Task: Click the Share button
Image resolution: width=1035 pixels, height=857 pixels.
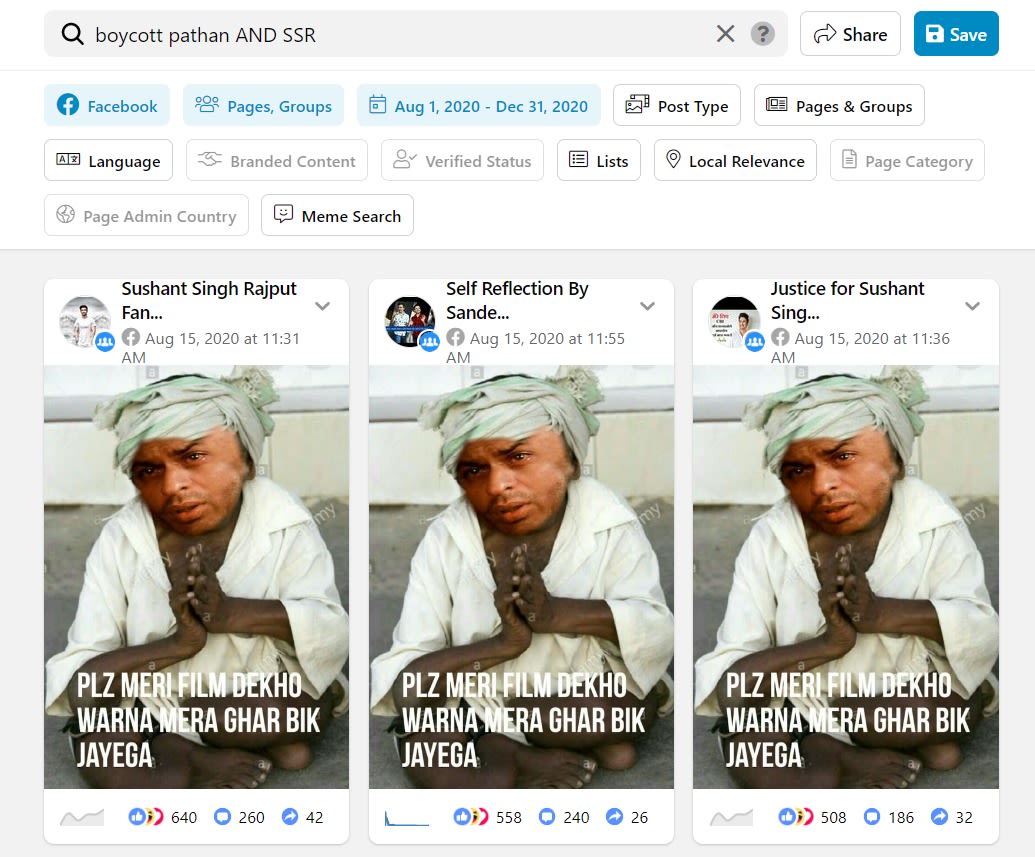Action: 850,35
